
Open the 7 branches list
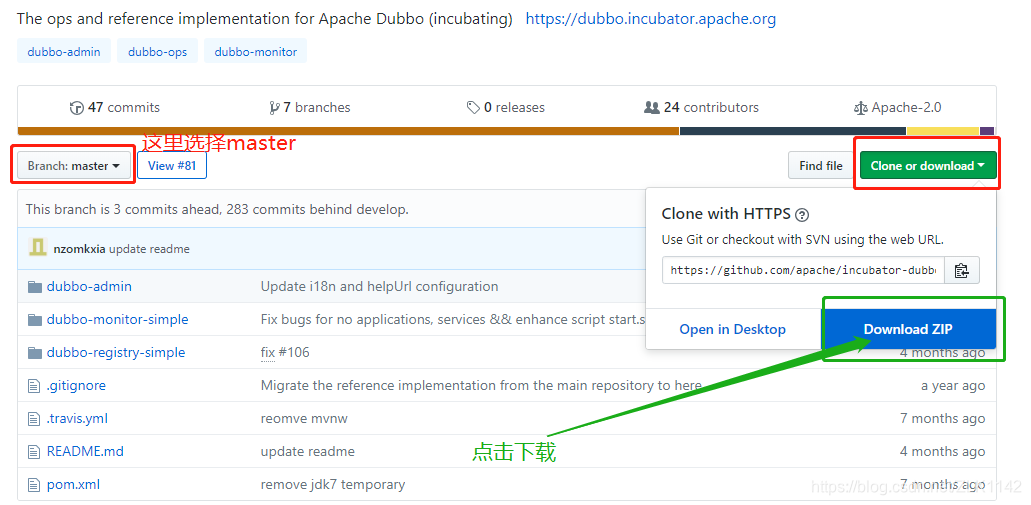310,107
